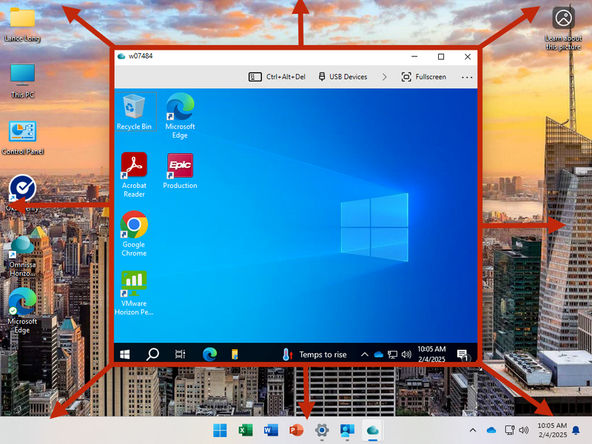Open the host clock and date 2/4/2025
Viewport: 592px width, 444px height.
(552, 430)
